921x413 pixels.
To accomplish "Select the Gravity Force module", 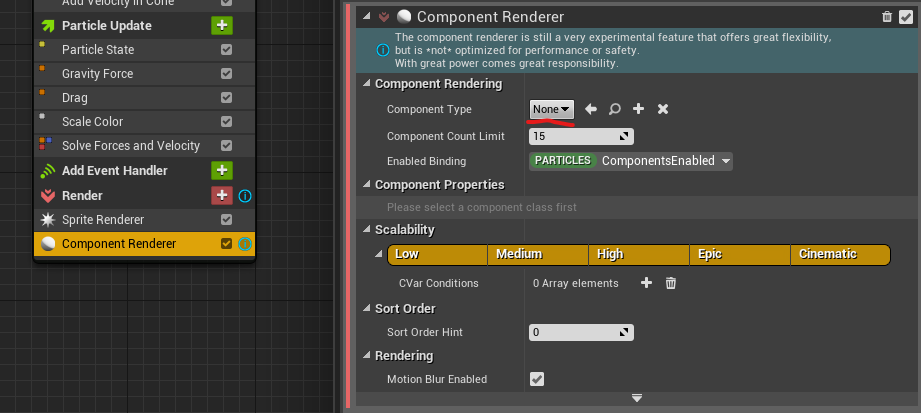I will point(144,74).
